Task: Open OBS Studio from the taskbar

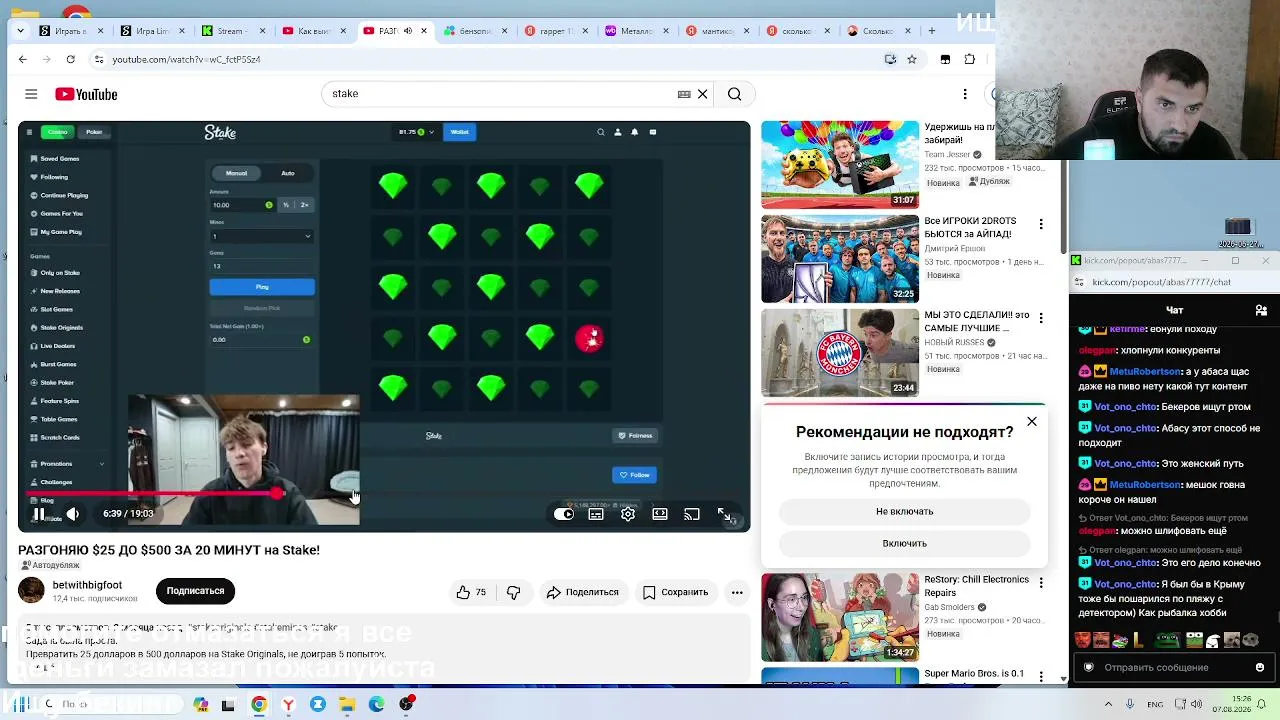Action: pyautogui.click(x=406, y=705)
